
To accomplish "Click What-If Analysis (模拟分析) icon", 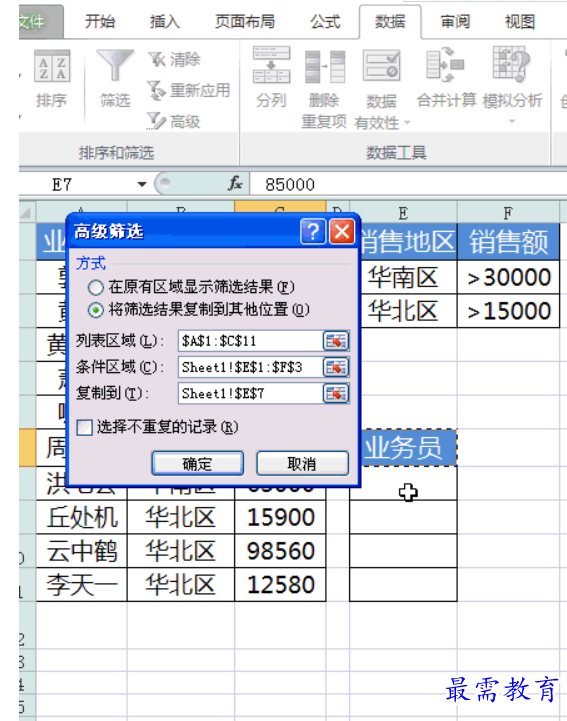I will [x=511, y=64].
